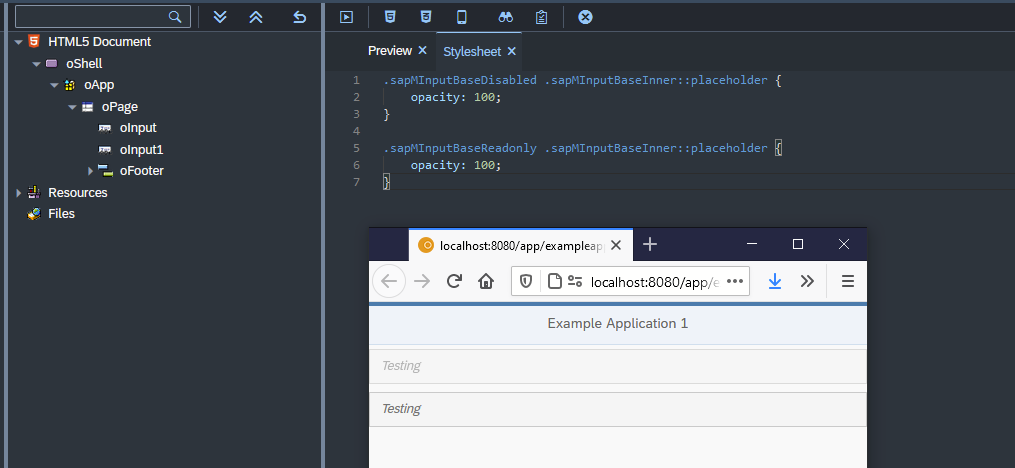Image resolution: width=1015 pixels, height=468 pixels.
Task: Collapse the oPage tree node
Action: [72, 107]
